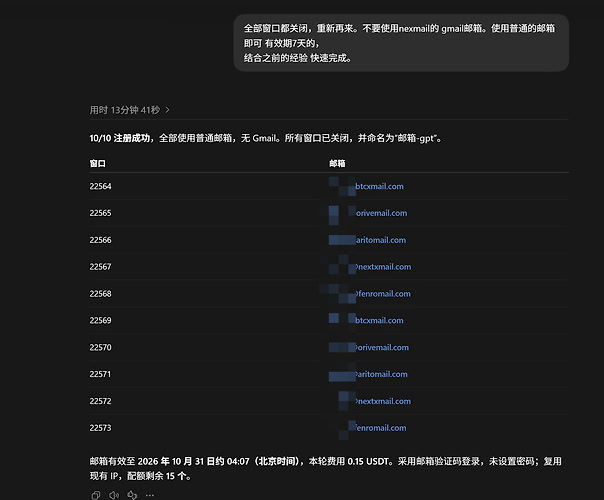Select the 邮箱 column header

337,164
